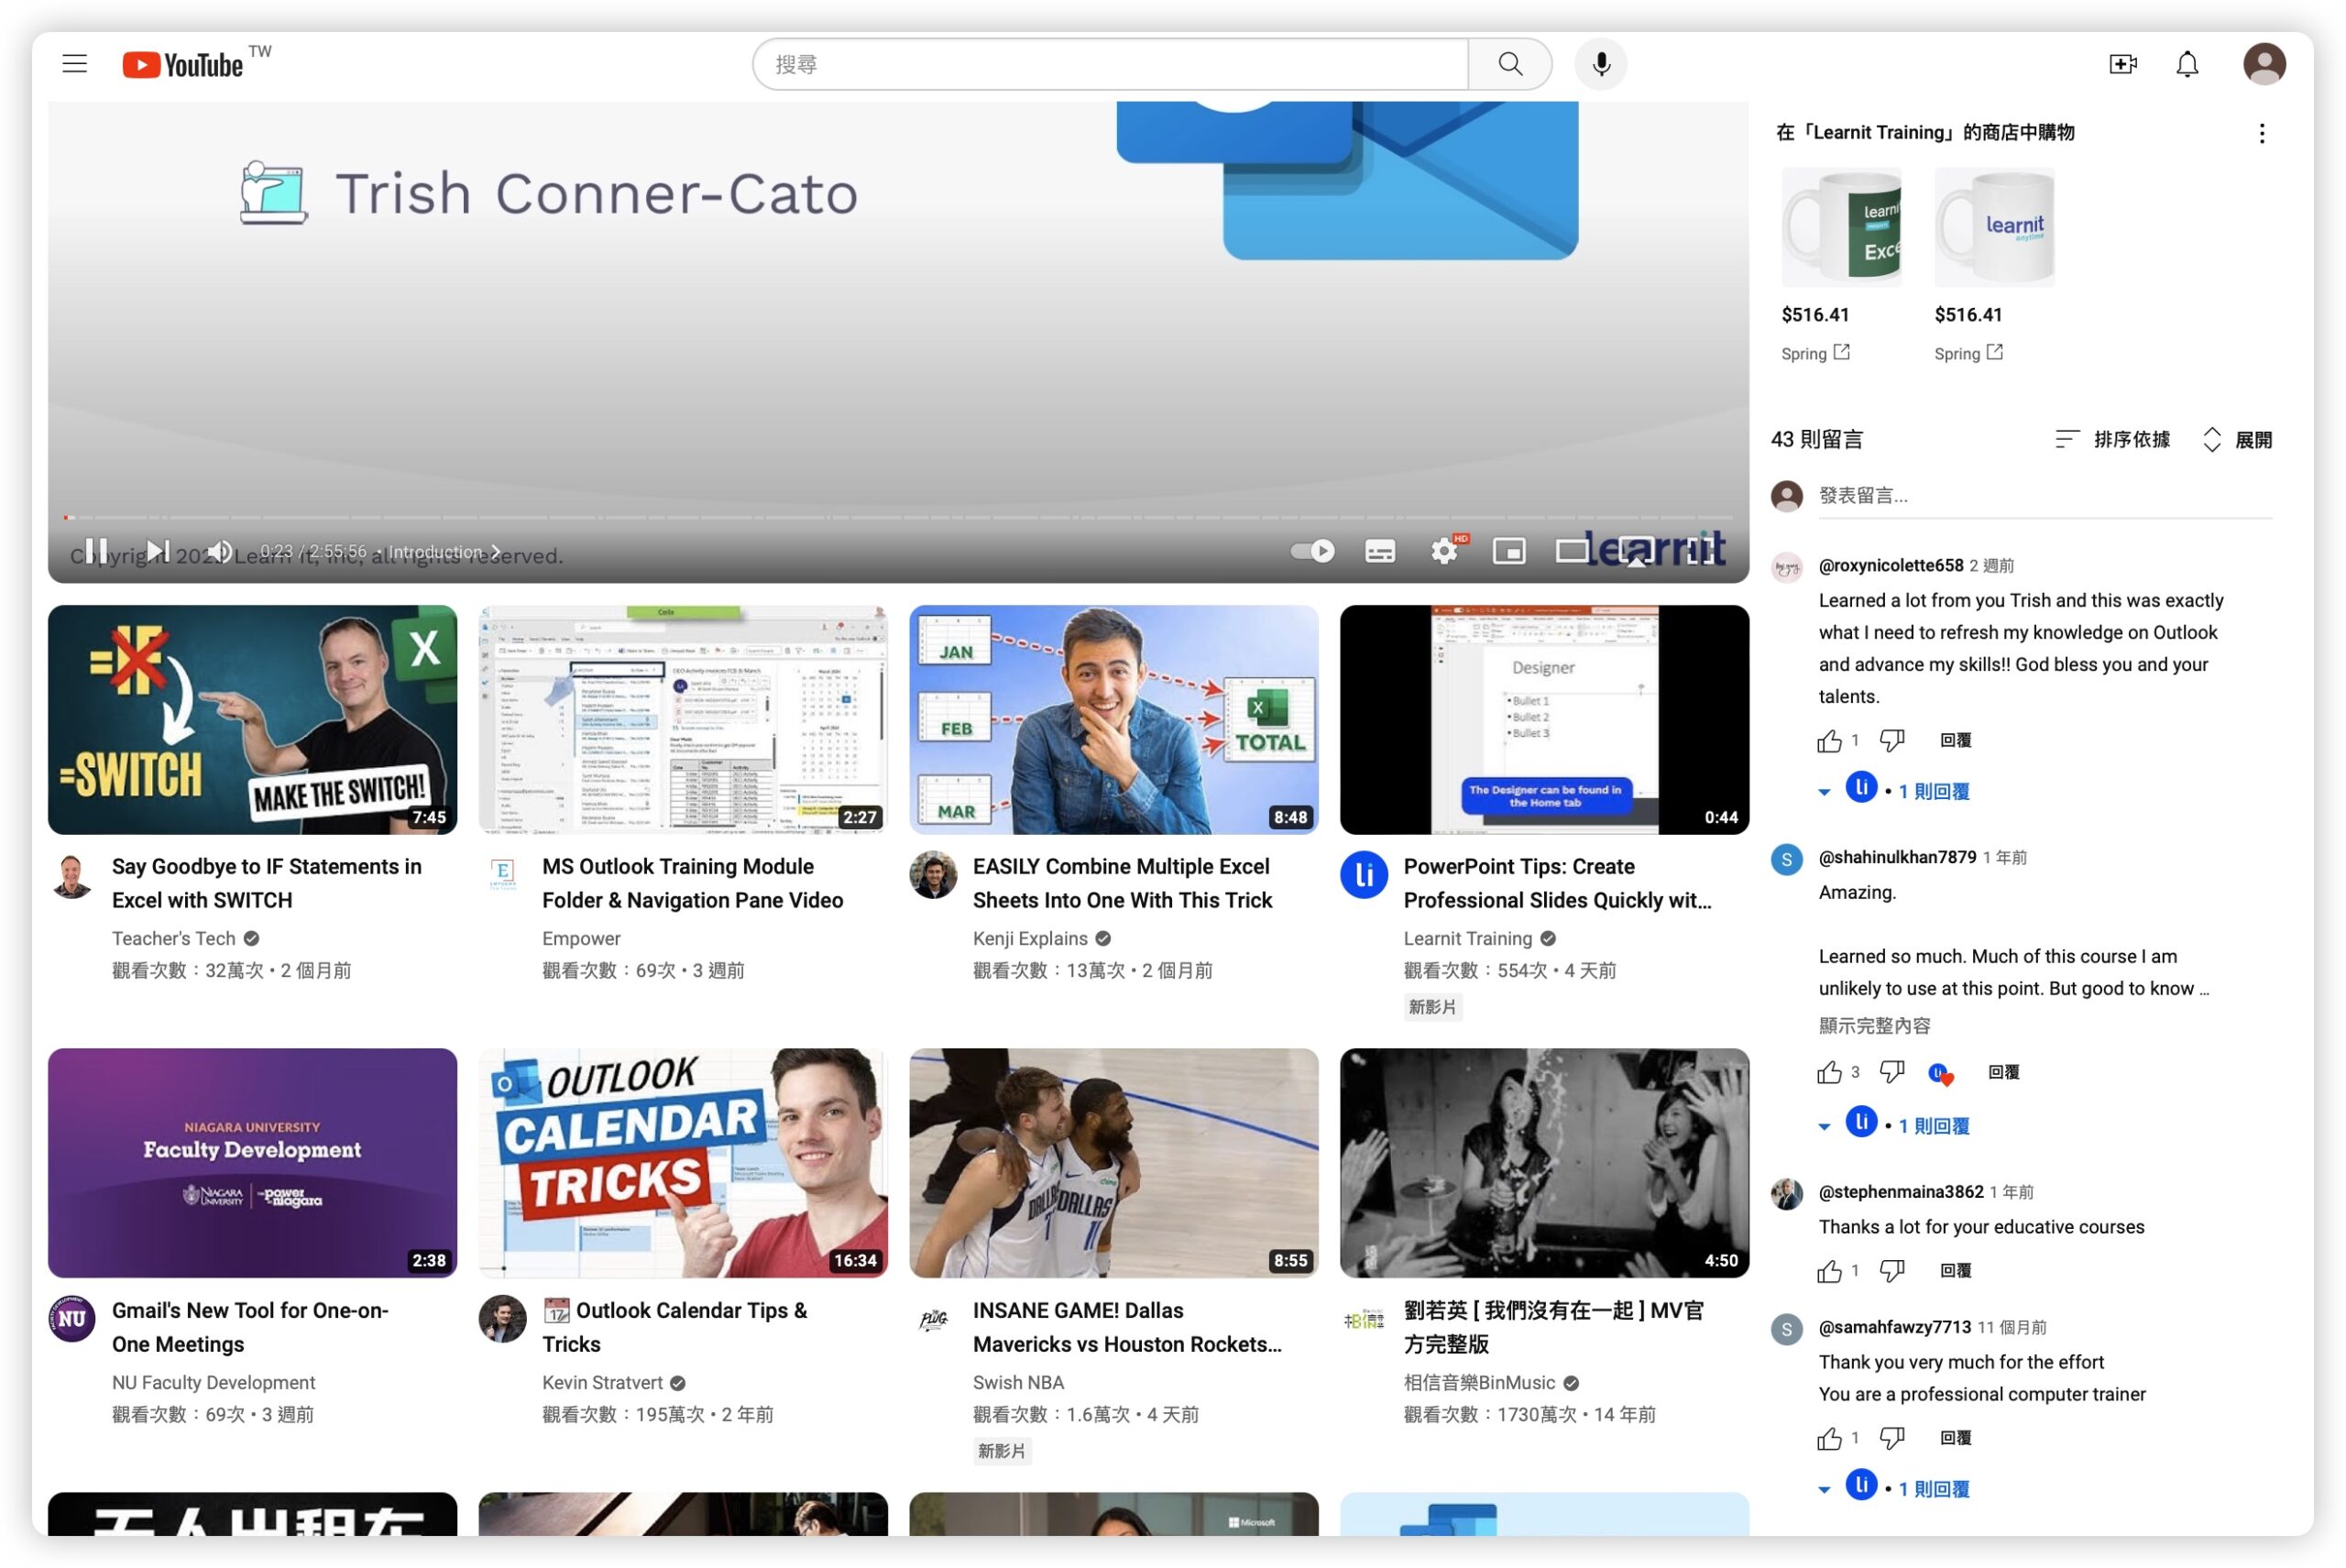Open Spring link under first mug
The width and height of the screenshot is (2346, 1568).
(1815, 353)
